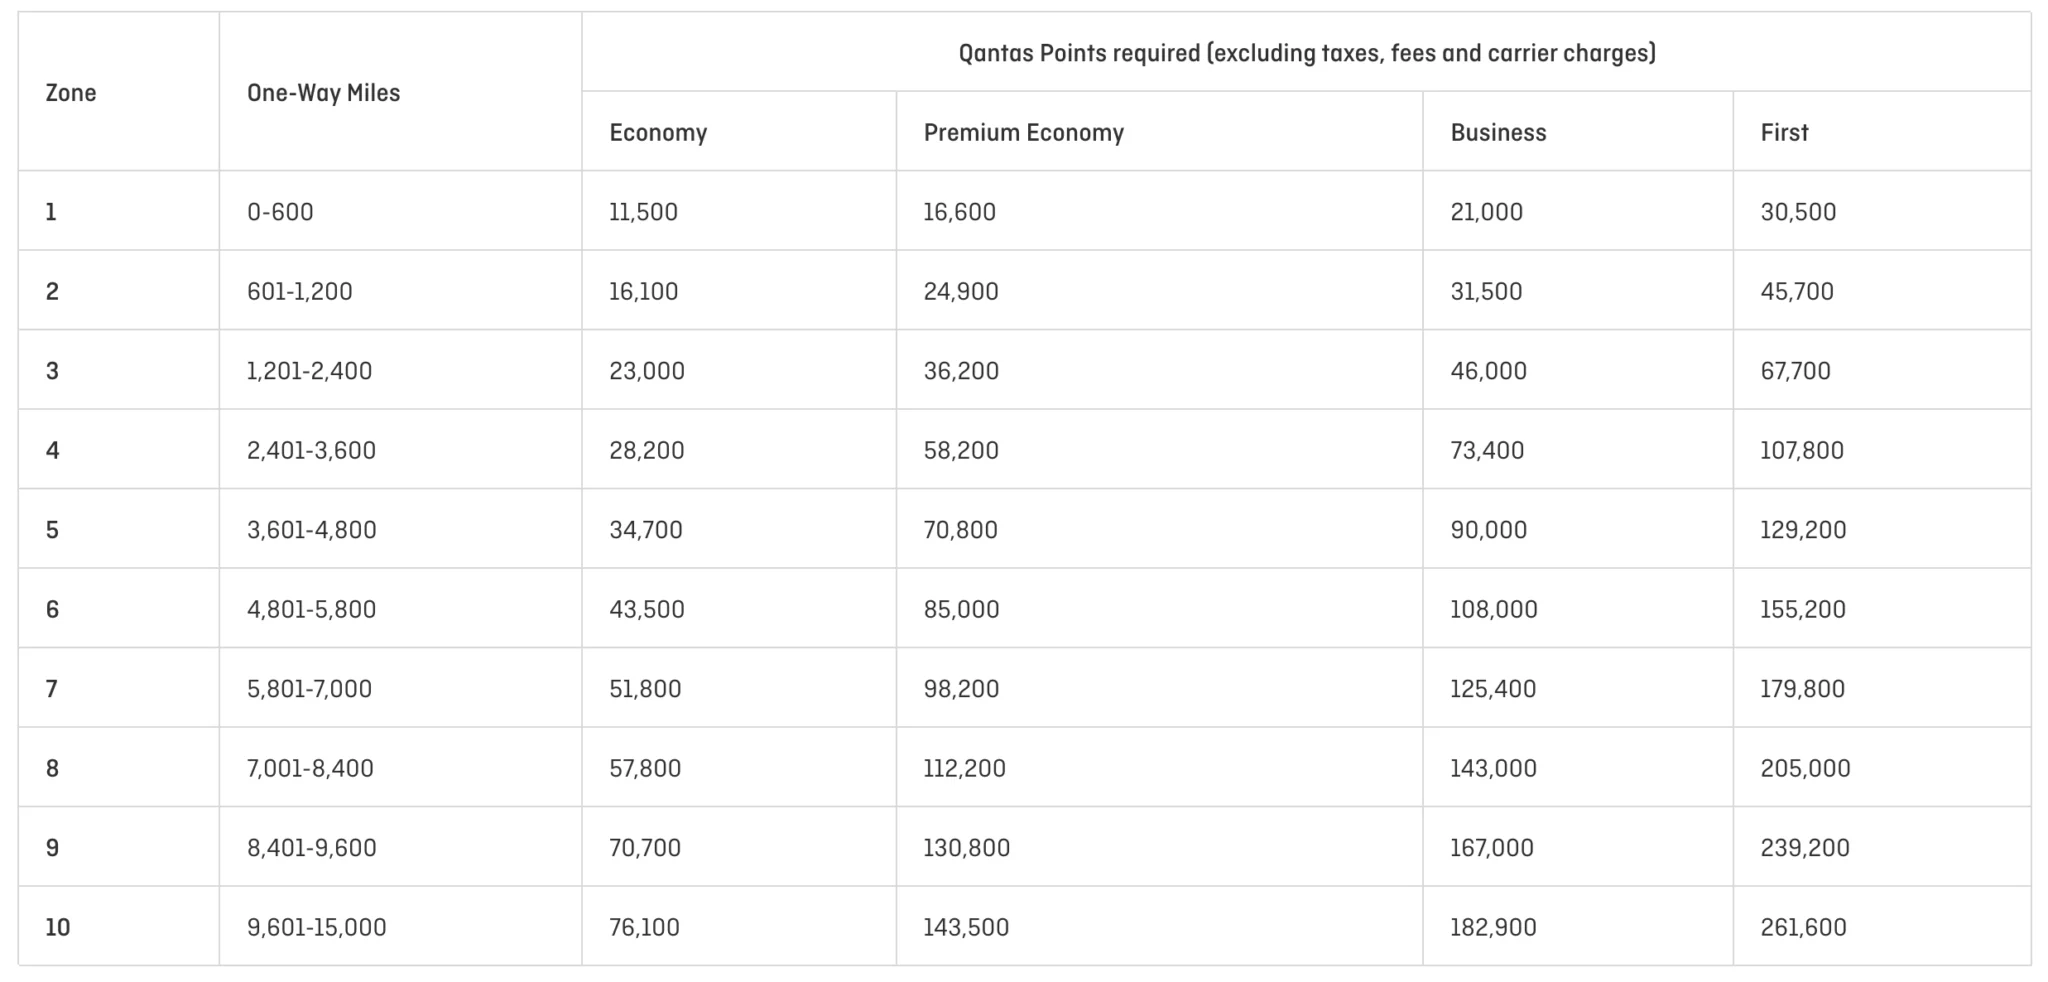The width and height of the screenshot is (2048, 982).
Task: Select the Zone 6 First value 155,200
Action: [x=1802, y=610]
